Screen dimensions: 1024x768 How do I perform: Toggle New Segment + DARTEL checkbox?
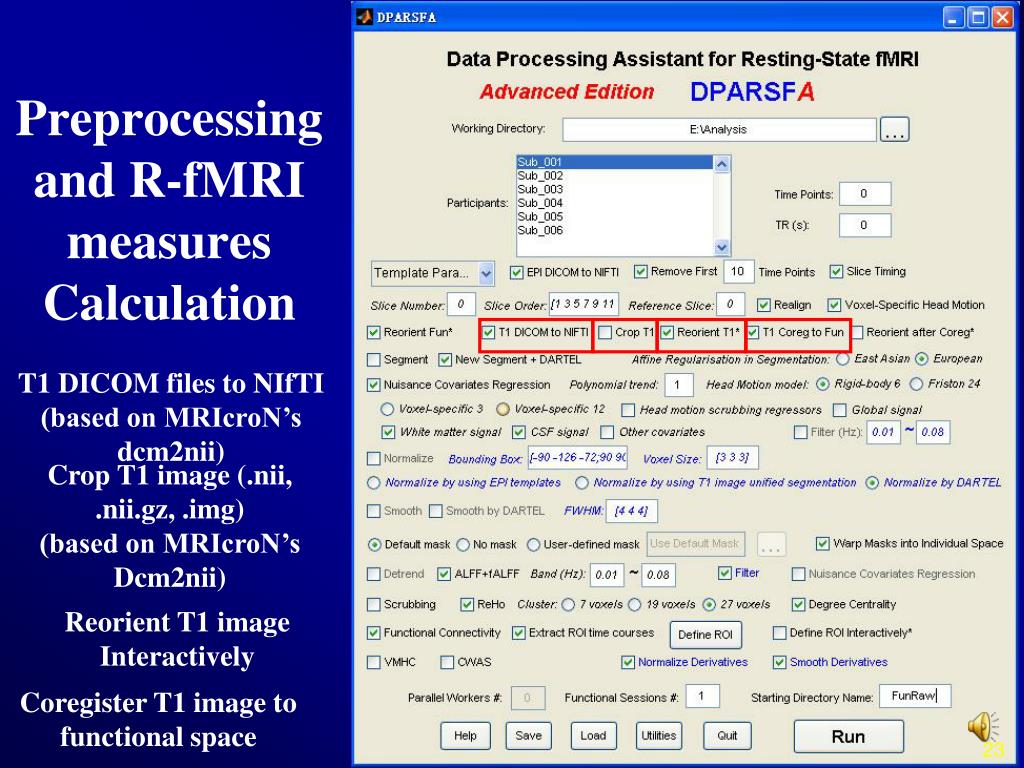(x=445, y=360)
